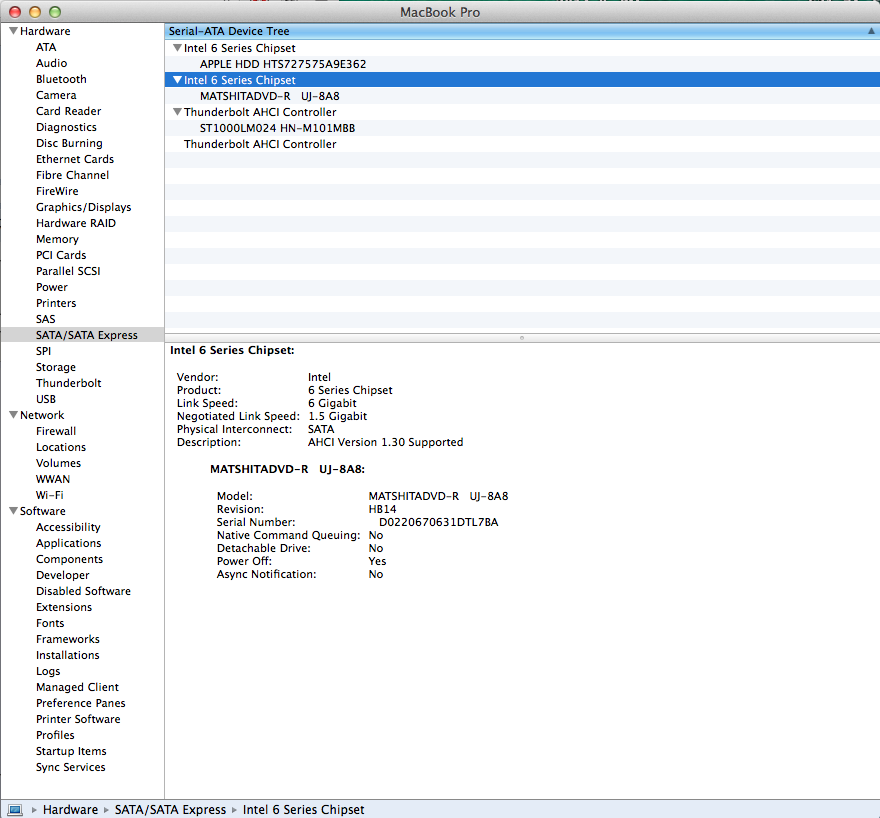880x818 pixels.
Task: Select Fibre Channel in sidebar
Action: (x=72, y=175)
